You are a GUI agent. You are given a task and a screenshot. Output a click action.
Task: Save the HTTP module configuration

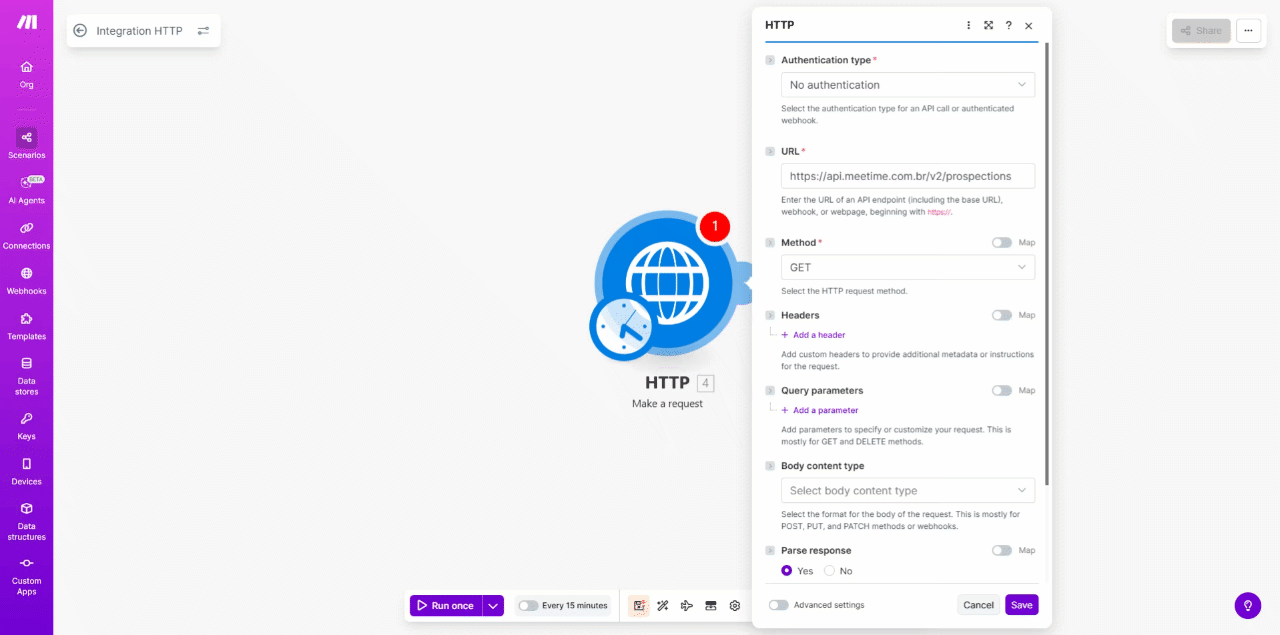tap(1021, 605)
